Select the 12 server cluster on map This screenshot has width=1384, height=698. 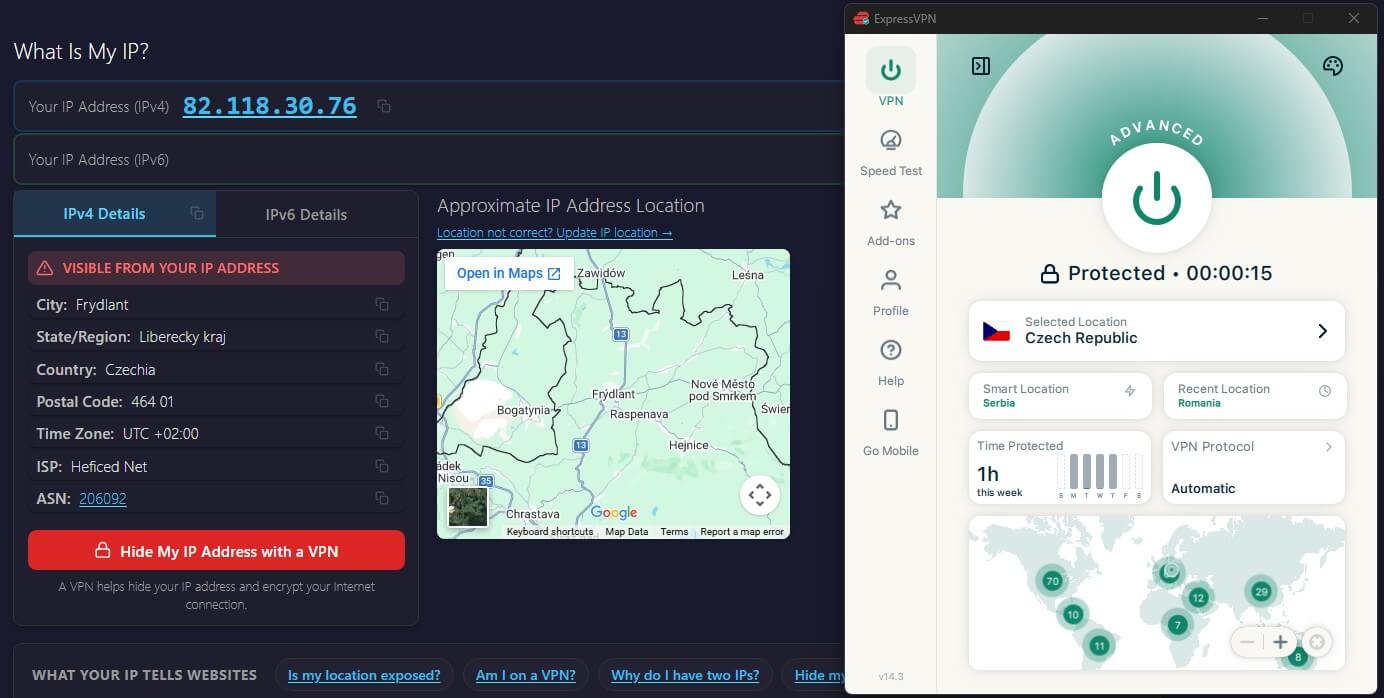1198,598
